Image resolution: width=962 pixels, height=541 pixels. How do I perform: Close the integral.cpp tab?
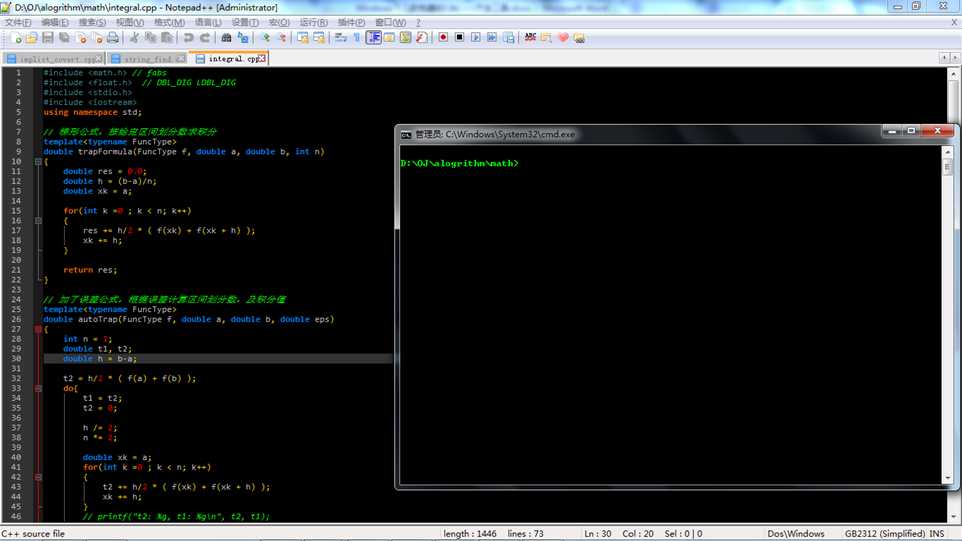262,59
